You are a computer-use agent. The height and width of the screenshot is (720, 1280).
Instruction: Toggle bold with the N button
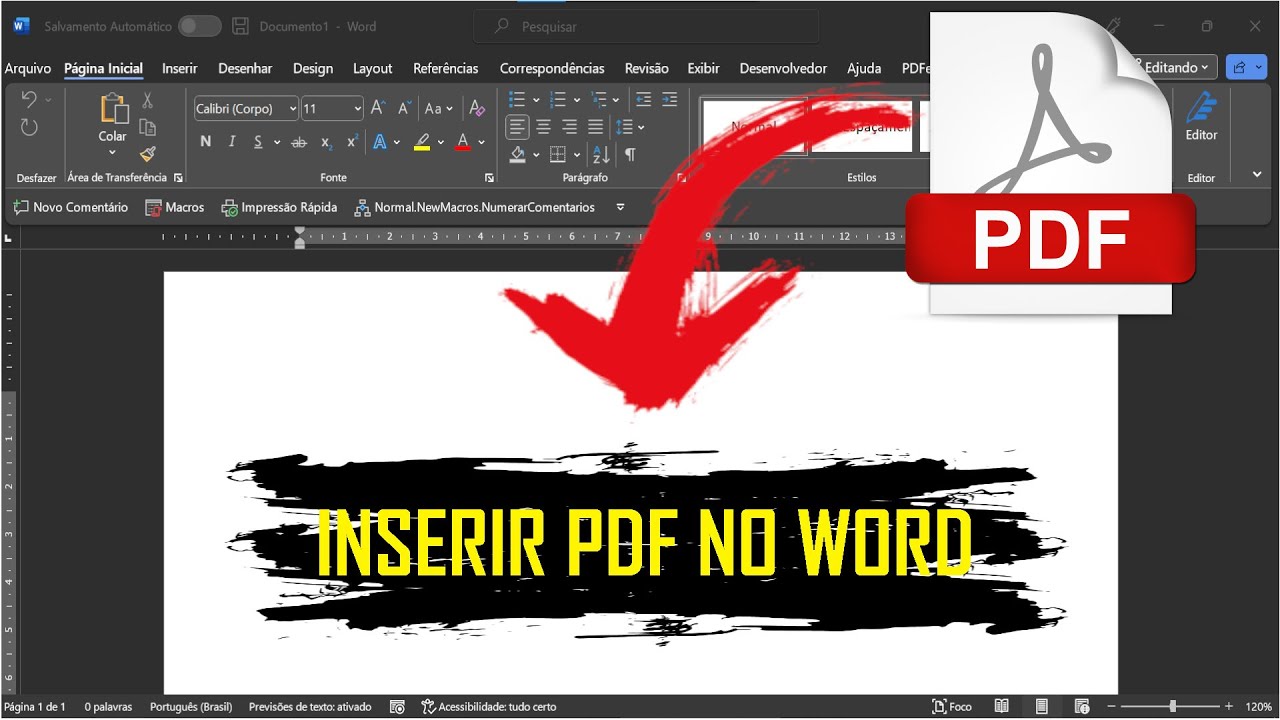coord(205,142)
